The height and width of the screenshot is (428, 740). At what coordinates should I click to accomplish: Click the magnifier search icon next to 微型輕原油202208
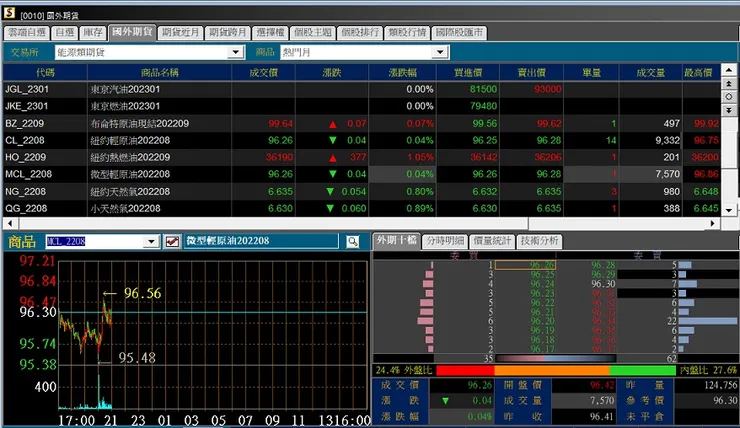[353, 242]
